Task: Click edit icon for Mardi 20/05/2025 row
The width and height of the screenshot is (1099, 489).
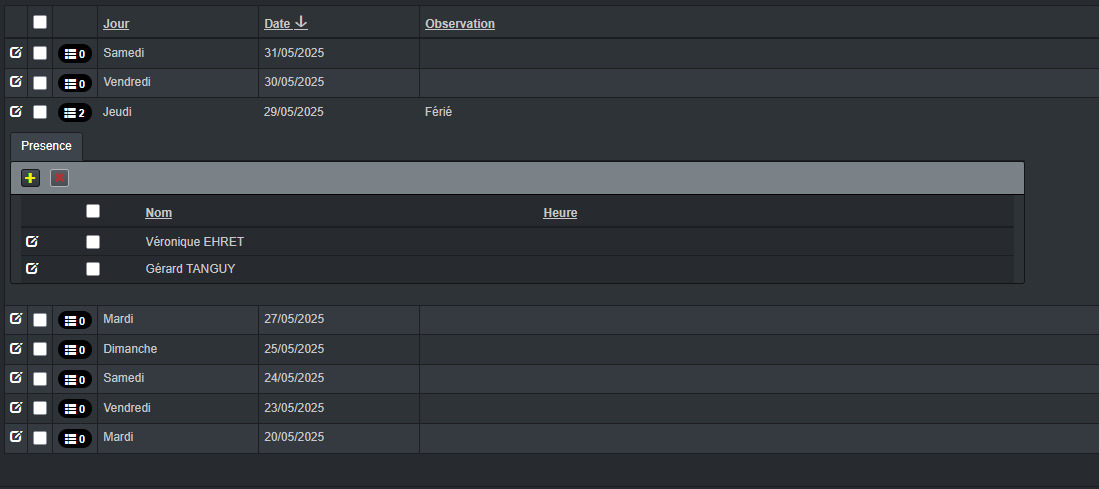Action: [15, 436]
